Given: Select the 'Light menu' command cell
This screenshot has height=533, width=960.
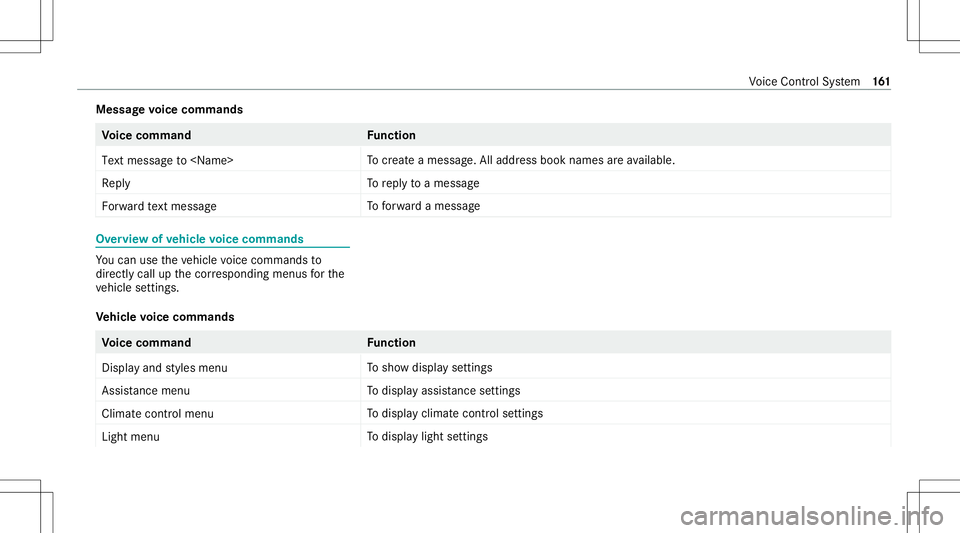Looking at the screenshot, I should coord(228,436).
